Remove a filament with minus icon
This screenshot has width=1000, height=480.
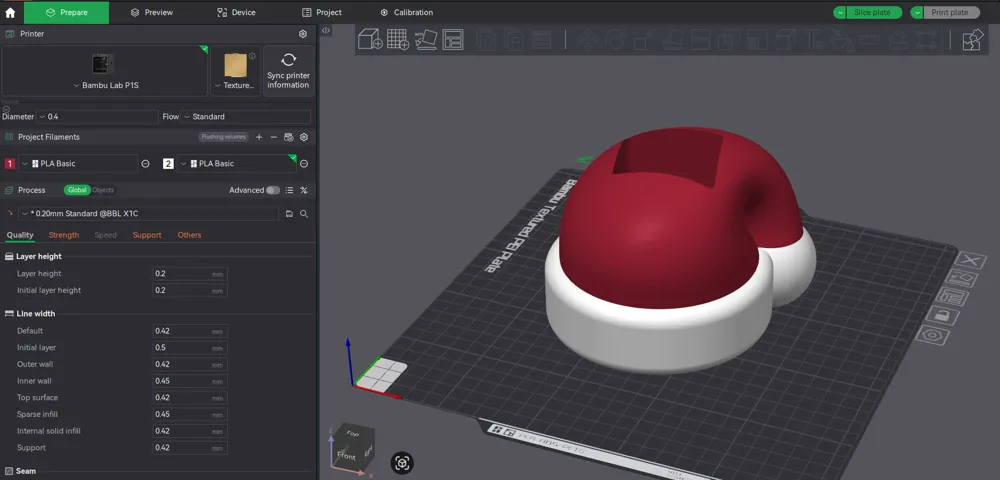pyautogui.click(x=274, y=137)
